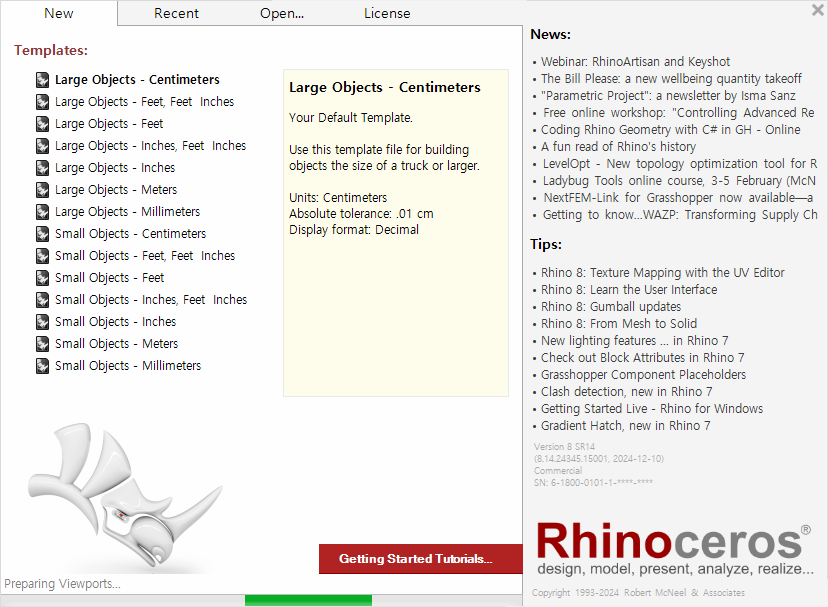Viewport: 828px width, 607px height.
Task: Click icon beside Small Objects - Feet, Feet Inches
Action: coord(42,256)
